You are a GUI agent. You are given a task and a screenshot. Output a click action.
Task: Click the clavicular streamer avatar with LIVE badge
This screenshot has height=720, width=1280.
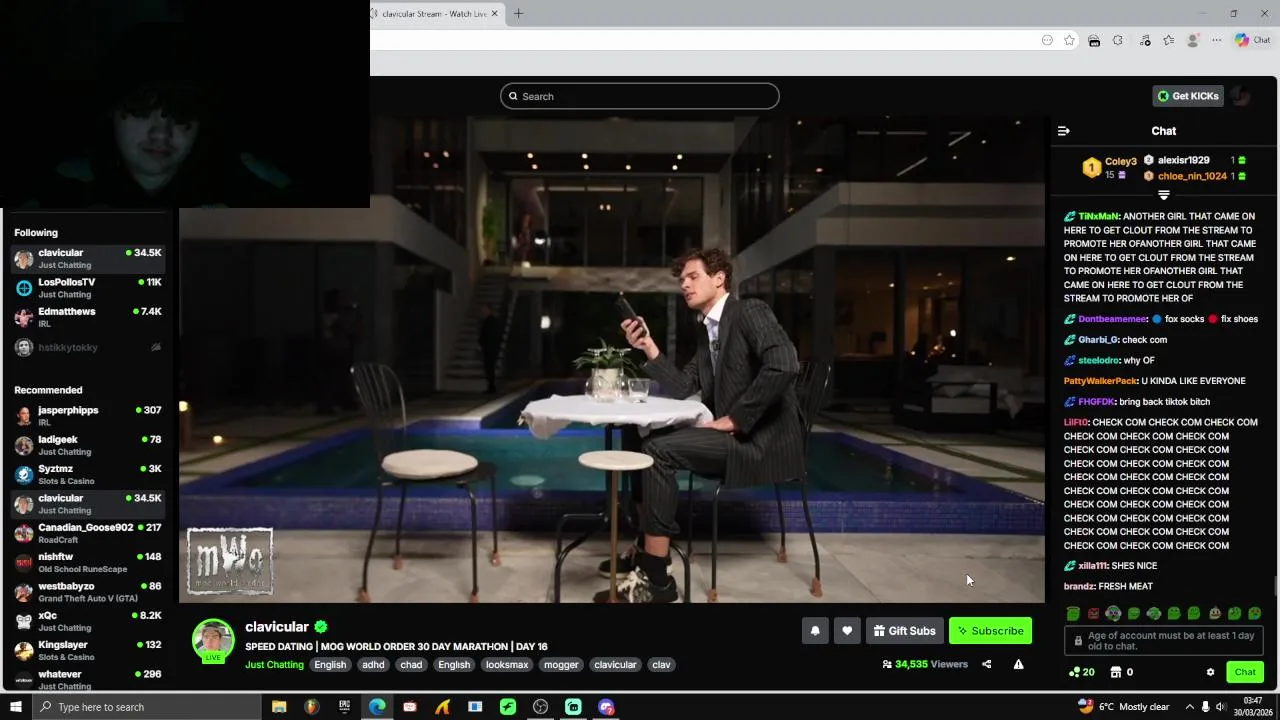tap(213, 641)
